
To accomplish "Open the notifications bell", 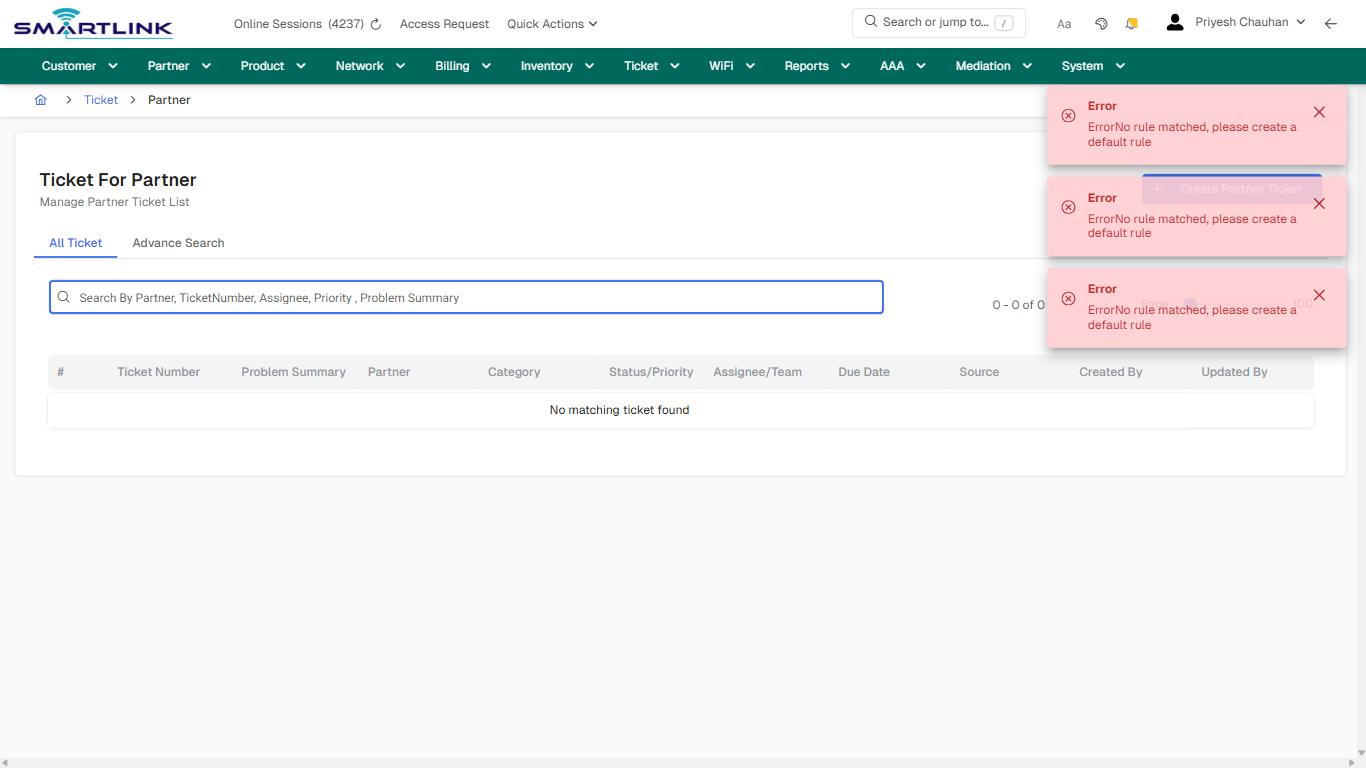I will [1131, 22].
